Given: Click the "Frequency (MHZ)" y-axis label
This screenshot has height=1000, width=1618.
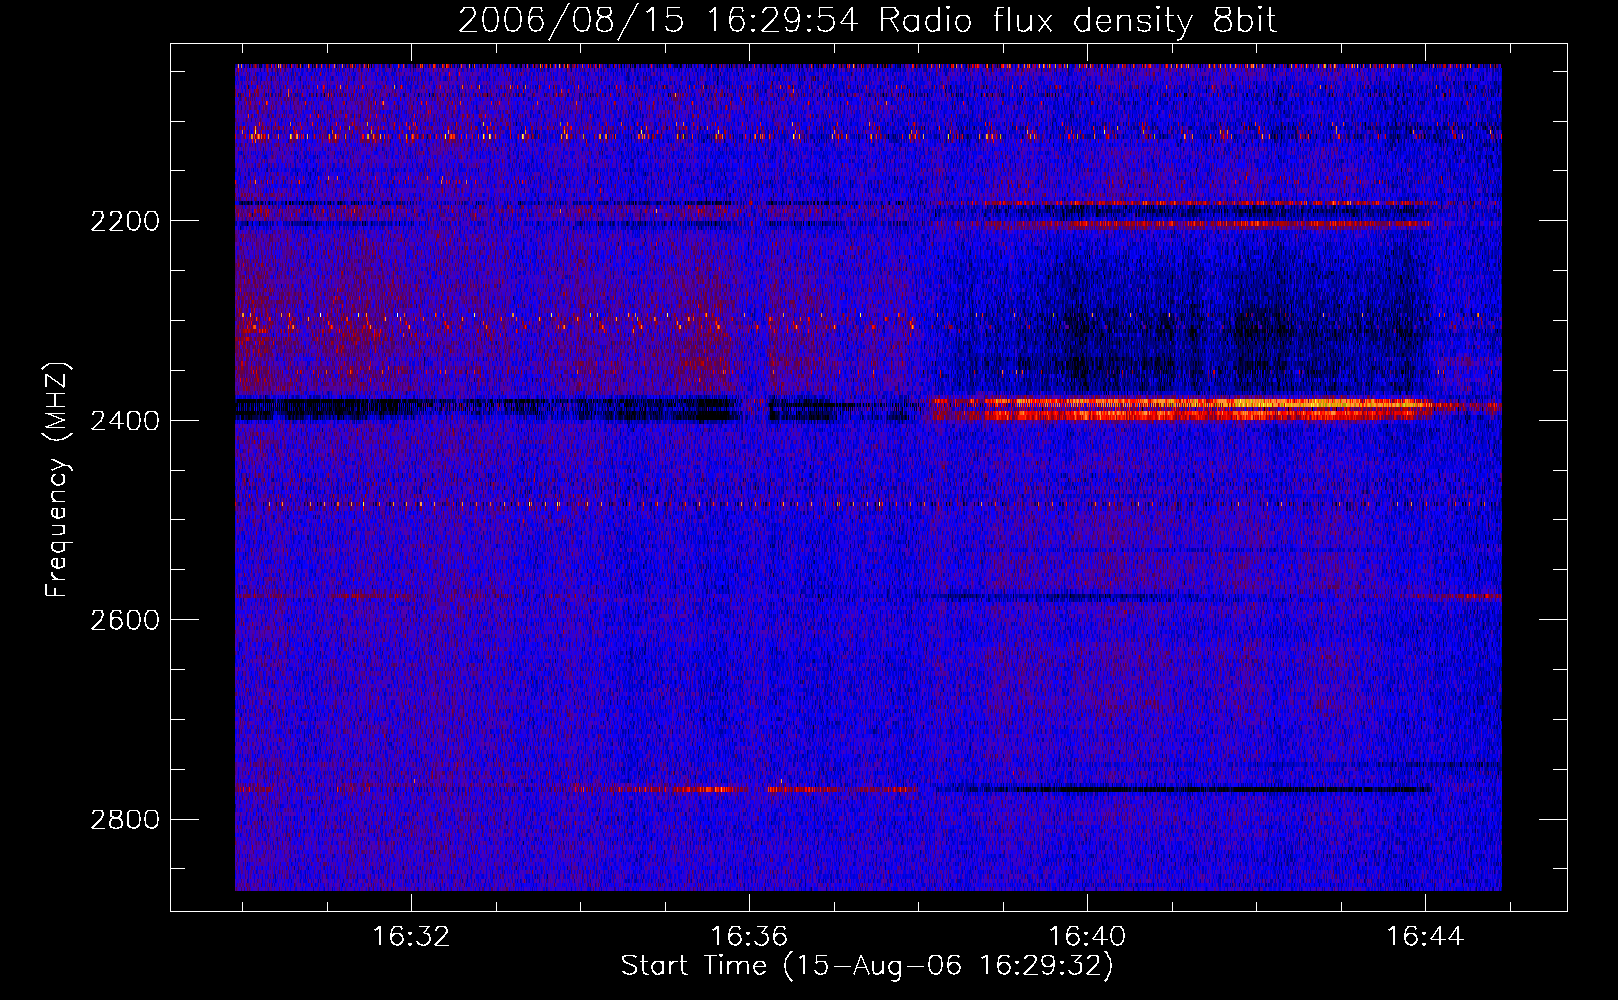Looking at the screenshot, I should pos(56,480).
